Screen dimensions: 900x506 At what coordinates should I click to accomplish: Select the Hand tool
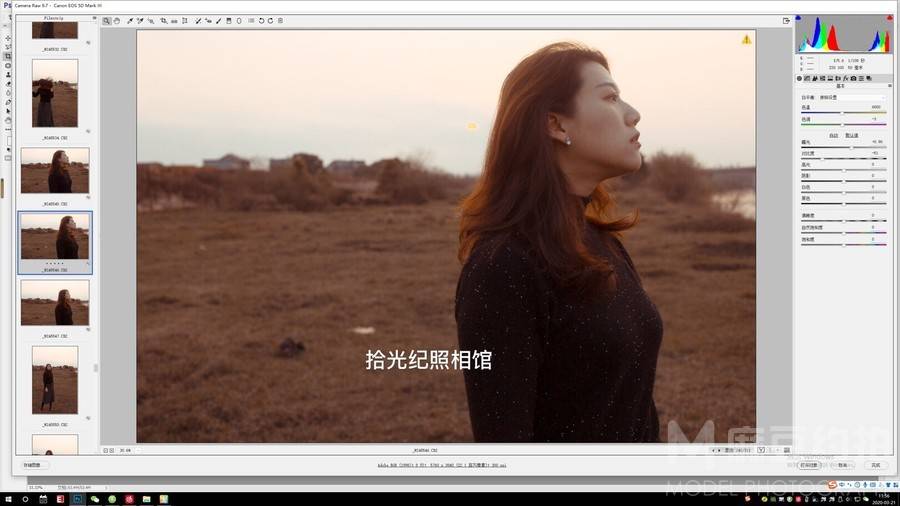tap(117, 21)
